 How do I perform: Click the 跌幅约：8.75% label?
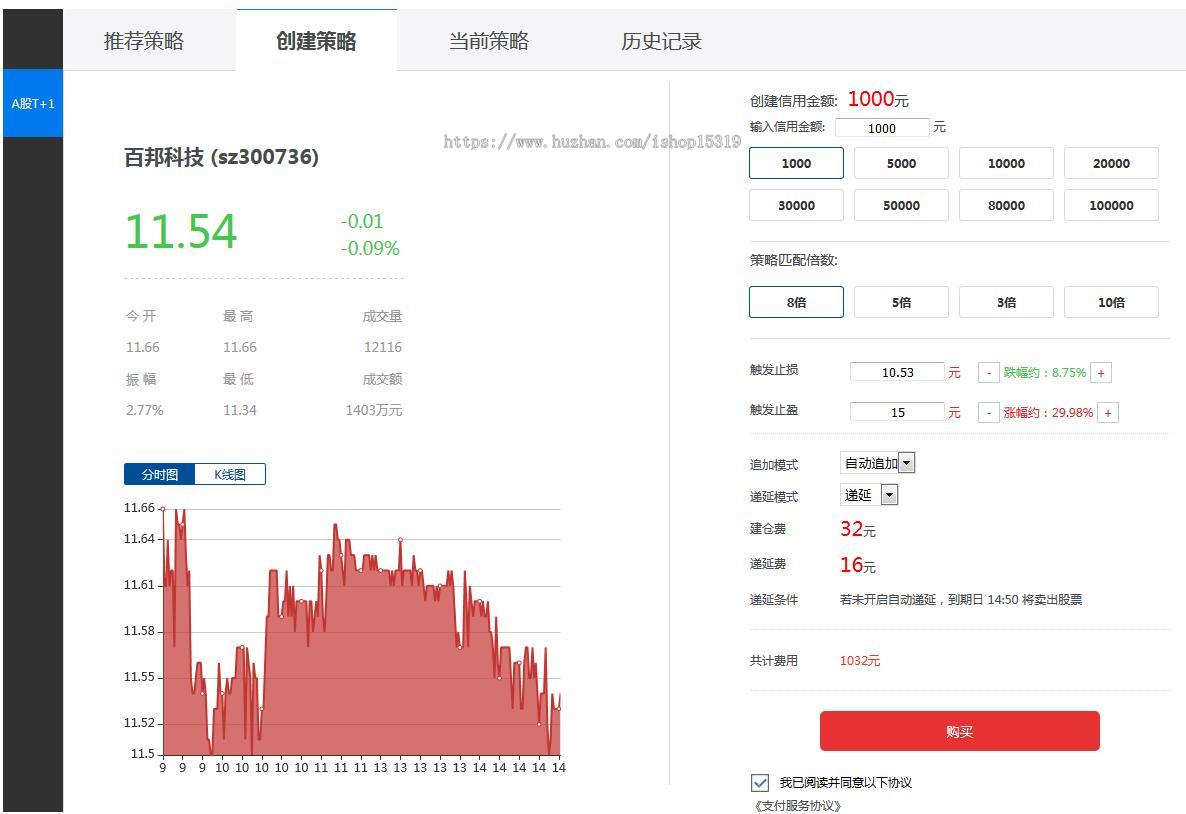(1045, 372)
